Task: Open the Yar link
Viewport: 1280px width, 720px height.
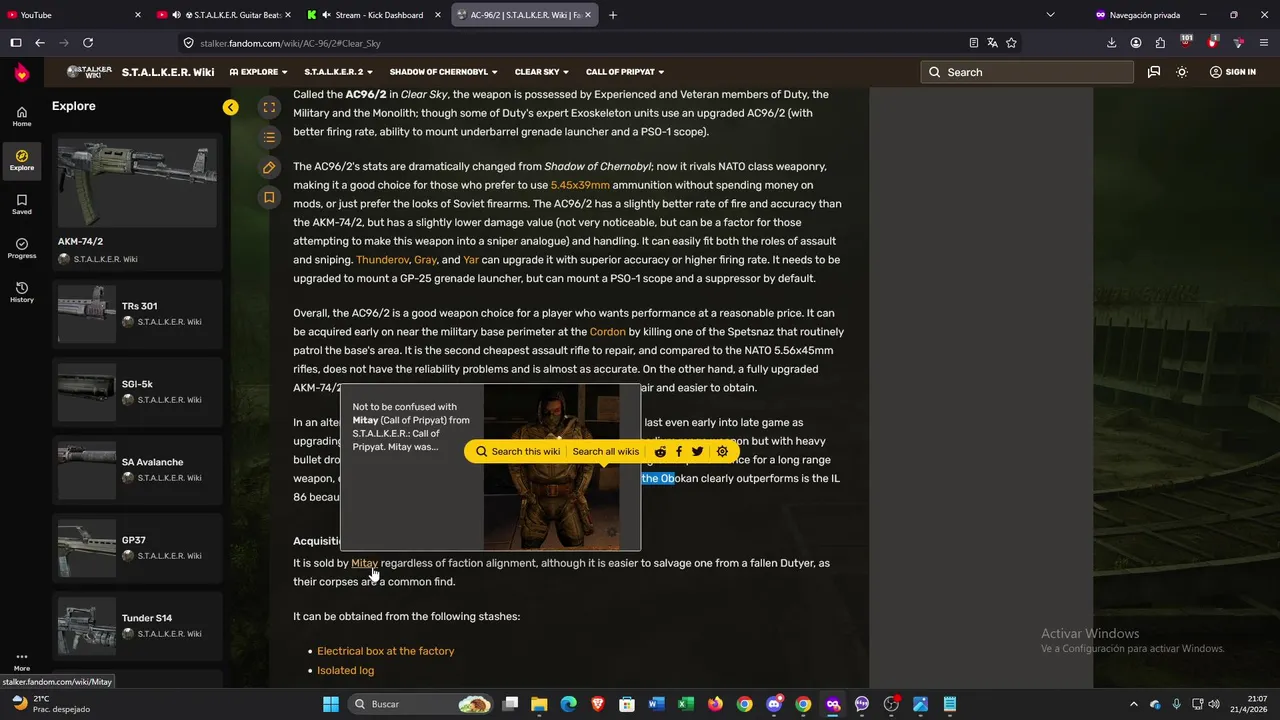Action: tap(471, 260)
